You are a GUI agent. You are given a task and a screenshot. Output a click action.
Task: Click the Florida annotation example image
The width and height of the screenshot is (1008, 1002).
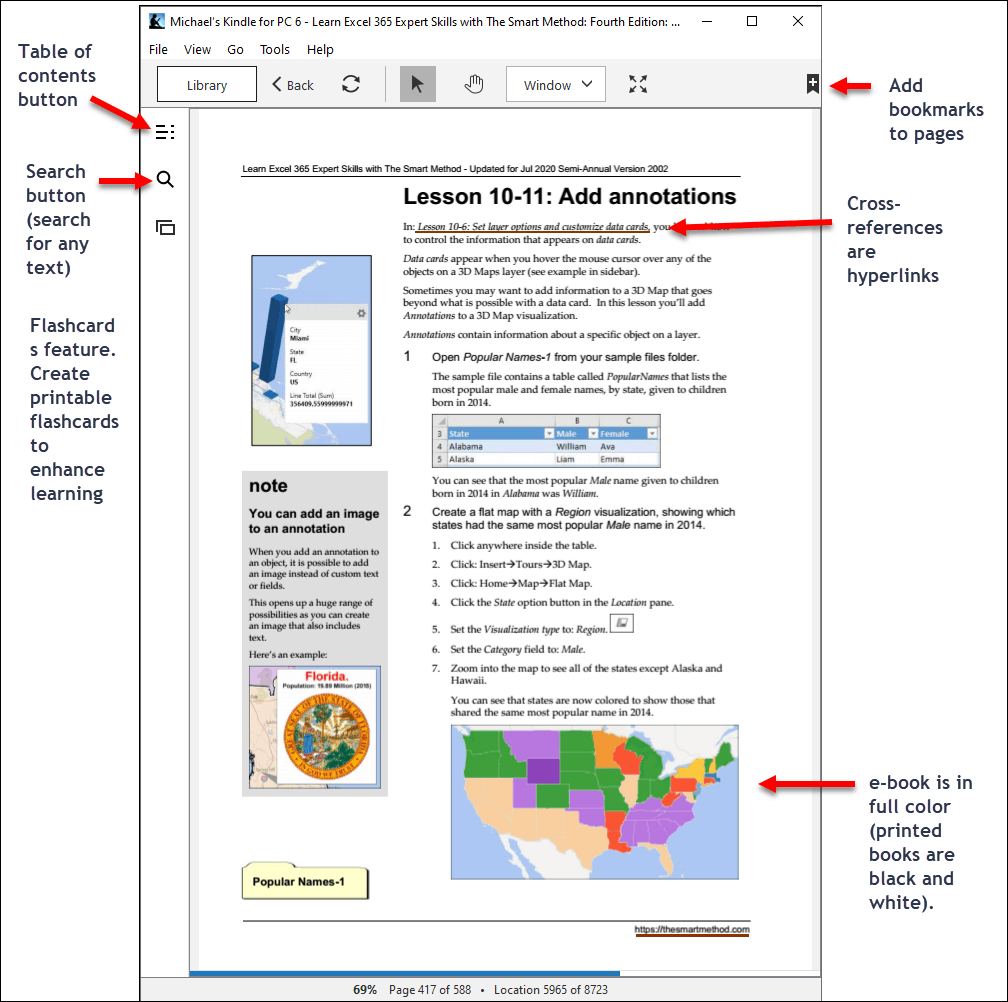pyautogui.click(x=315, y=727)
